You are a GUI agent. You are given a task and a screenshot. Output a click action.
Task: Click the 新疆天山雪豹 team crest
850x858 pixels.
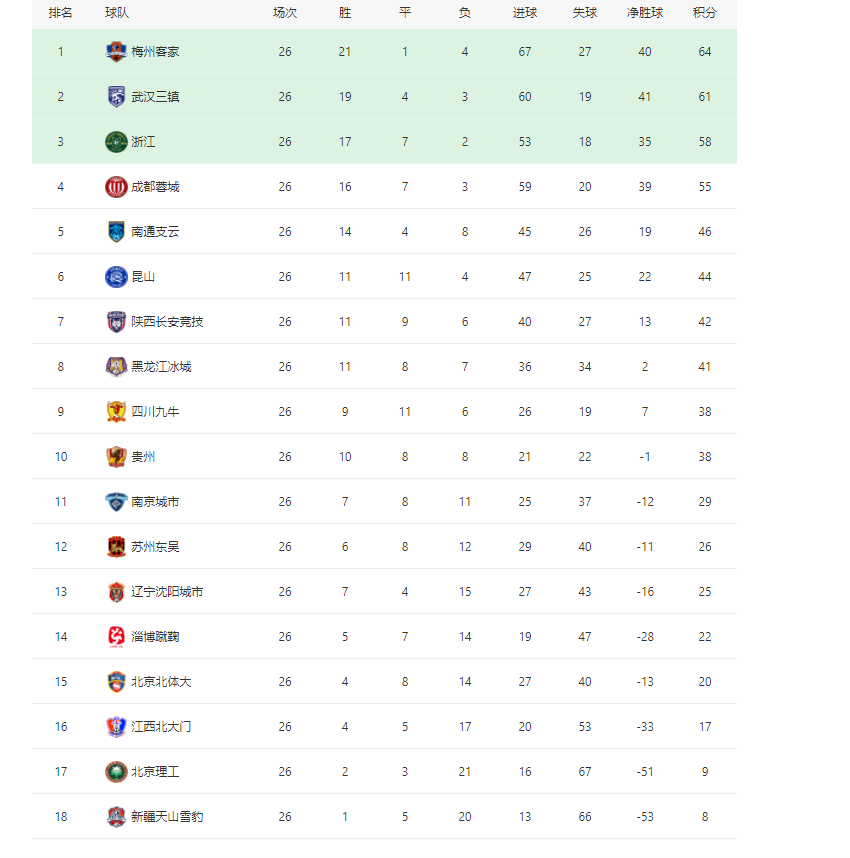[x=116, y=817]
